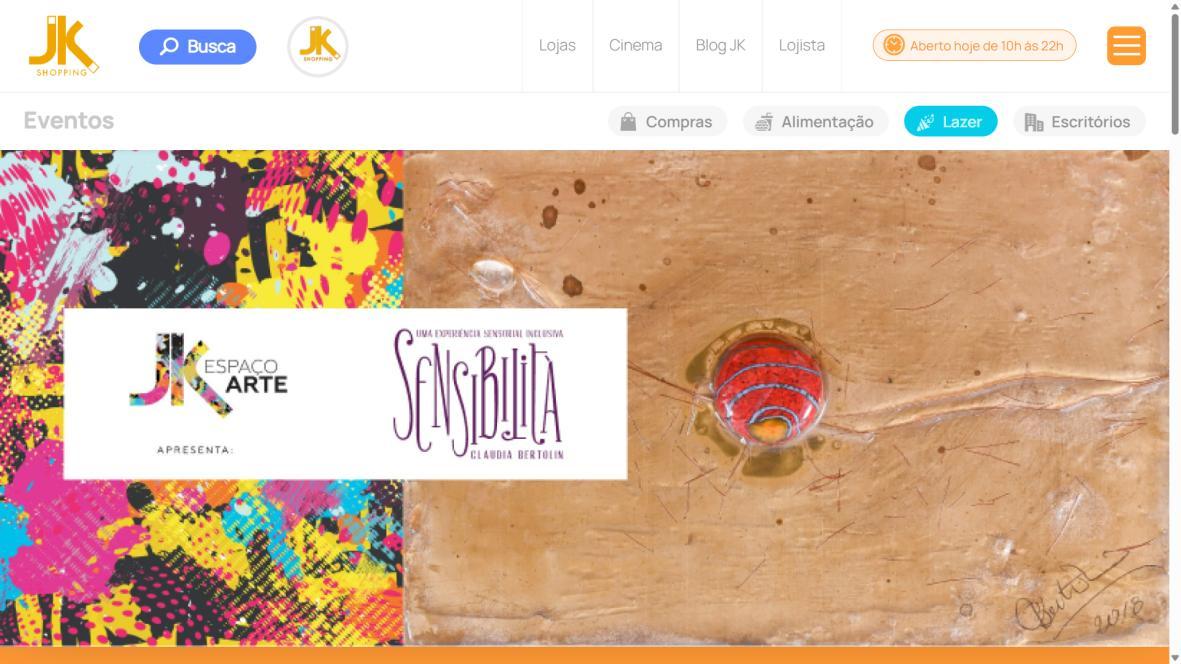
Task: Open the Lojas menu item
Action: point(557,45)
